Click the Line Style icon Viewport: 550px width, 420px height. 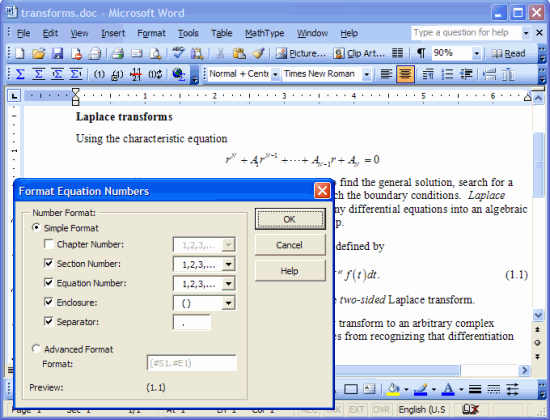tap(475, 389)
